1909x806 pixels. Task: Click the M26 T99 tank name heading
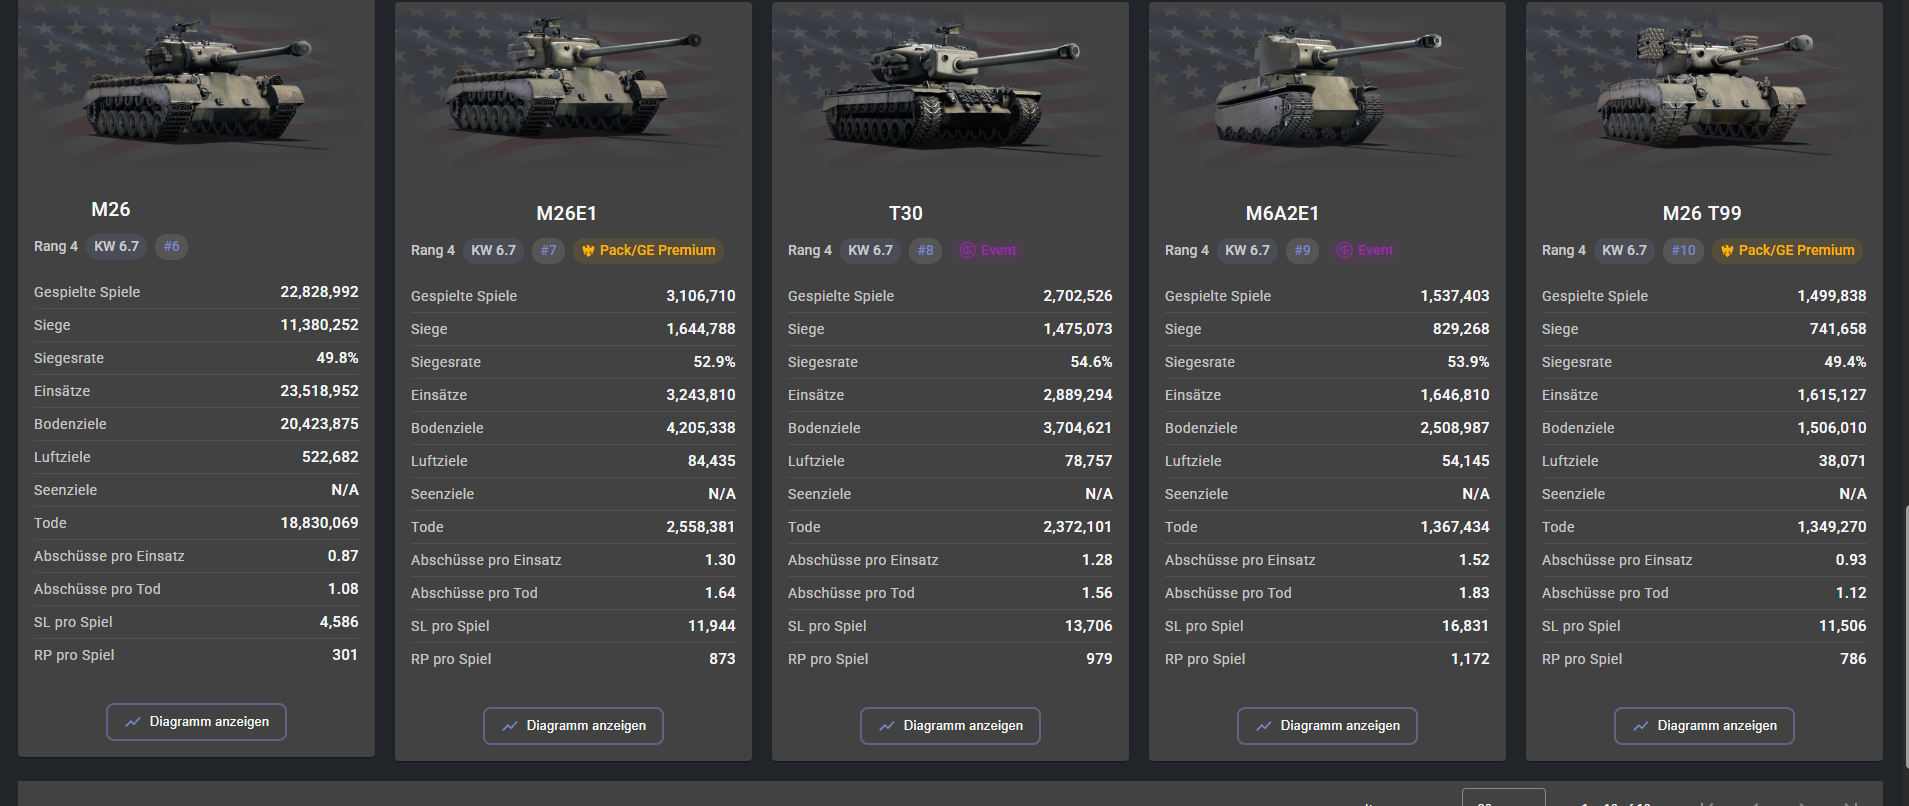click(x=1702, y=213)
